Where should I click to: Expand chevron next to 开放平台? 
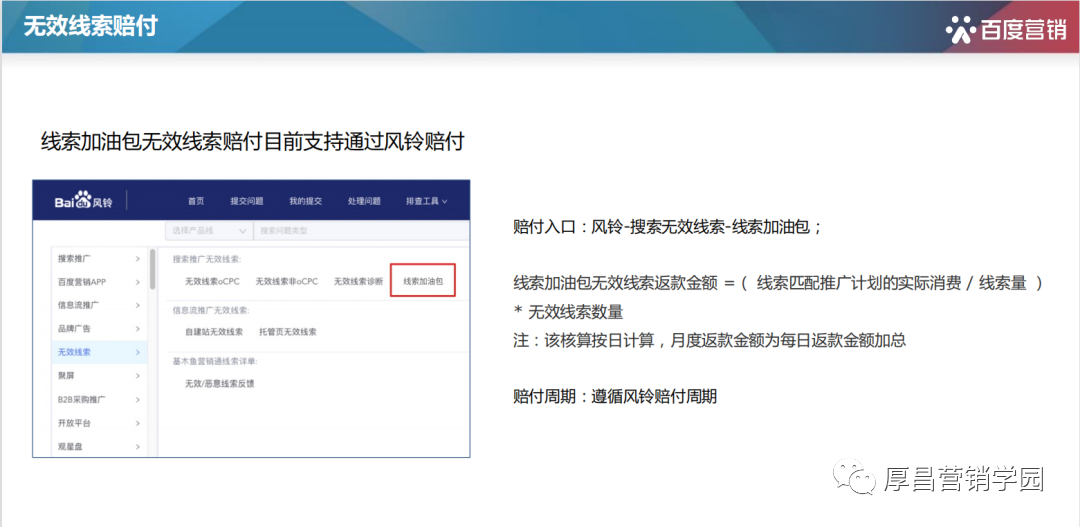pyautogui.click(x=138, y=422)
